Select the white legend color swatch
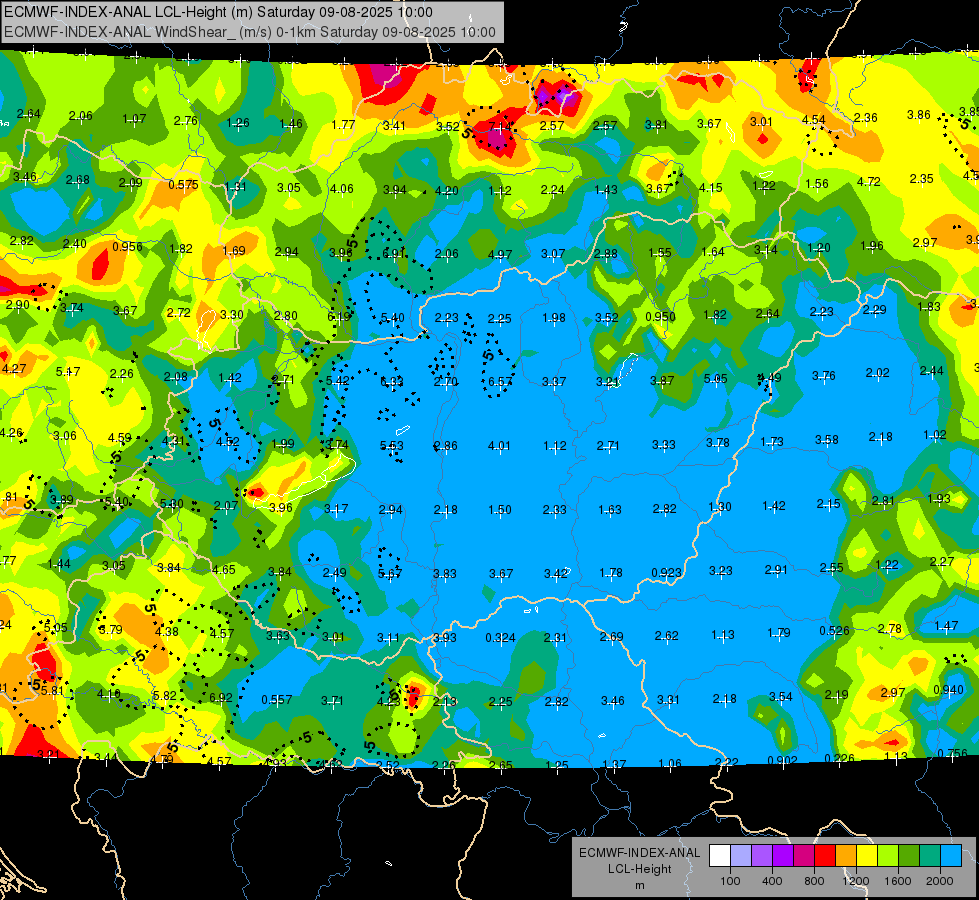The image size is (979, 900). click(x=720, y=856)
